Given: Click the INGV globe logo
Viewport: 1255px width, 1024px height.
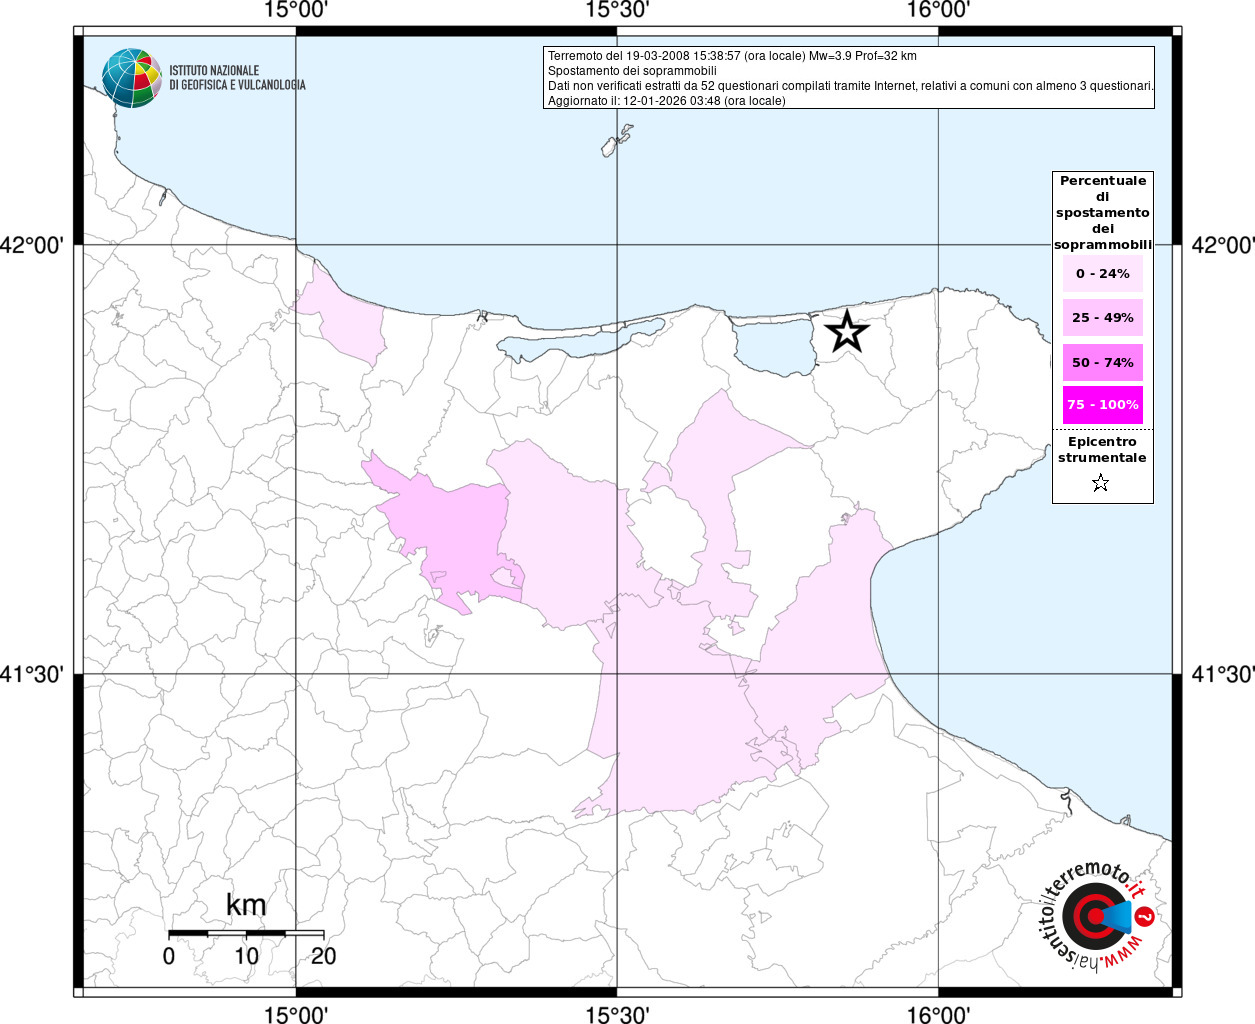Looking at the screenshot, I should tap(132, 78).
